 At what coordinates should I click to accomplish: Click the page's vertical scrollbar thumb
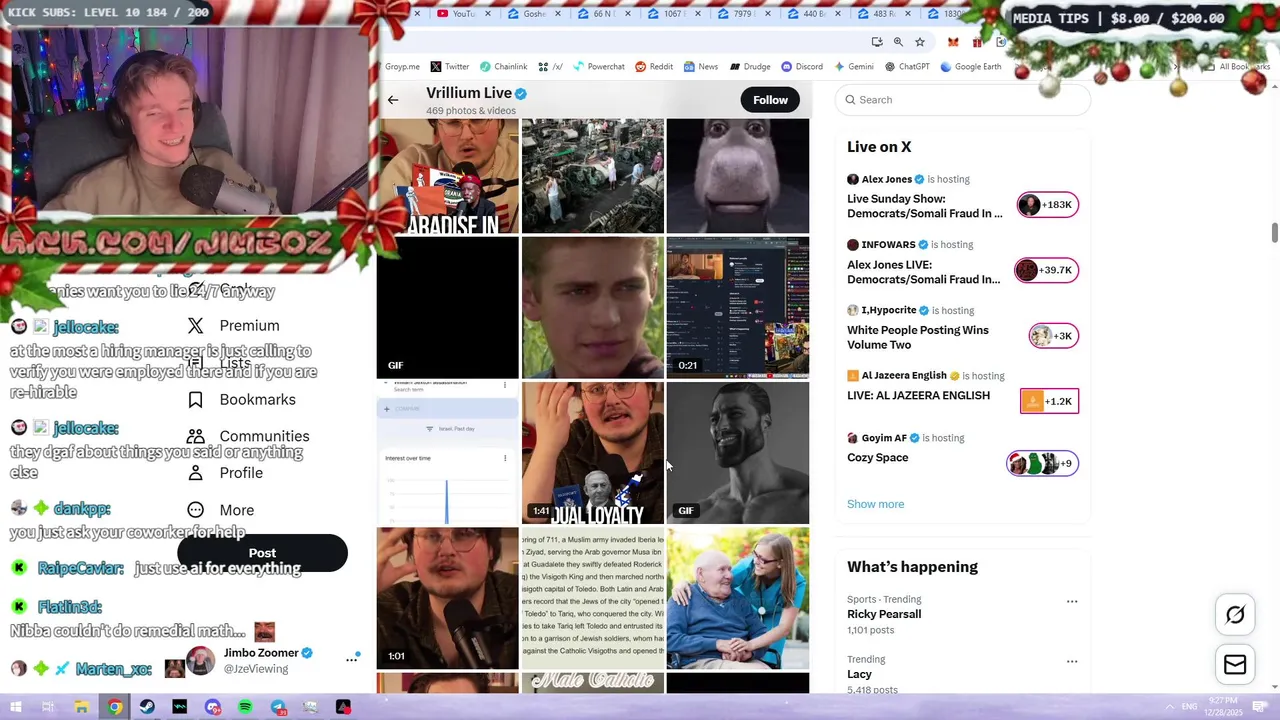tap(1274, 232)
